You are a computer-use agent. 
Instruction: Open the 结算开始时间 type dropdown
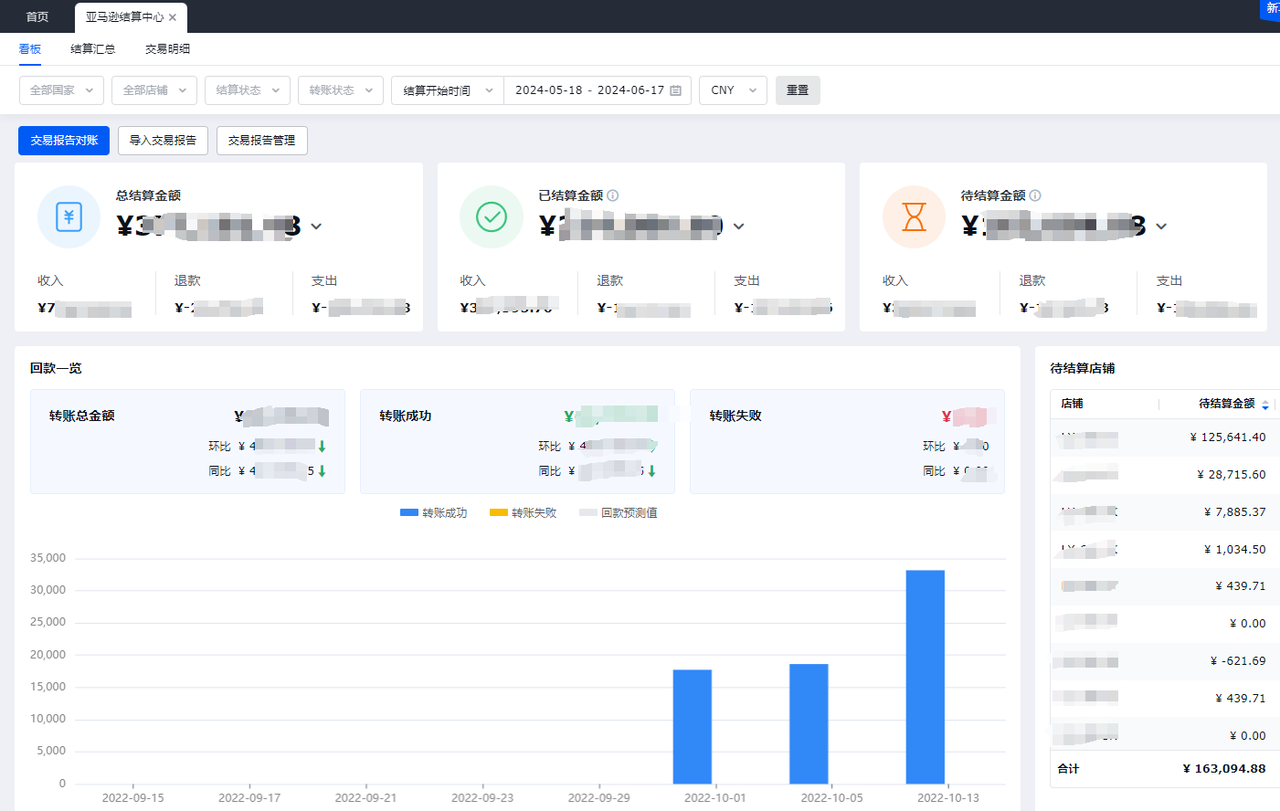point(448,90)
